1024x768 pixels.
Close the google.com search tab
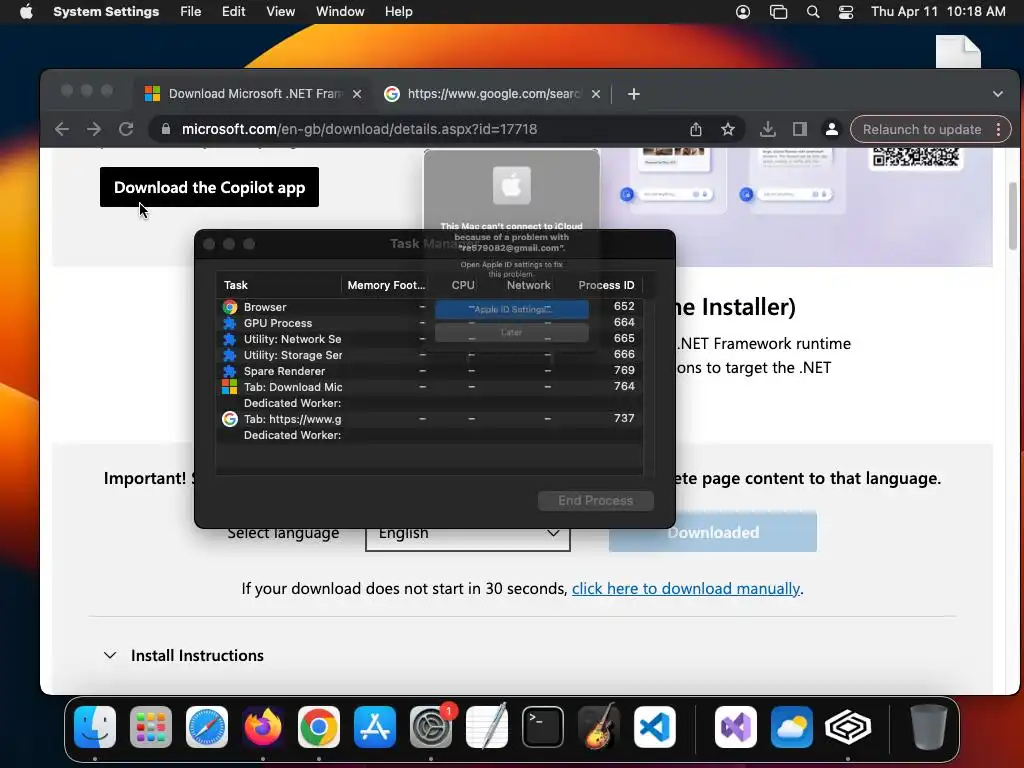[596, 94]
